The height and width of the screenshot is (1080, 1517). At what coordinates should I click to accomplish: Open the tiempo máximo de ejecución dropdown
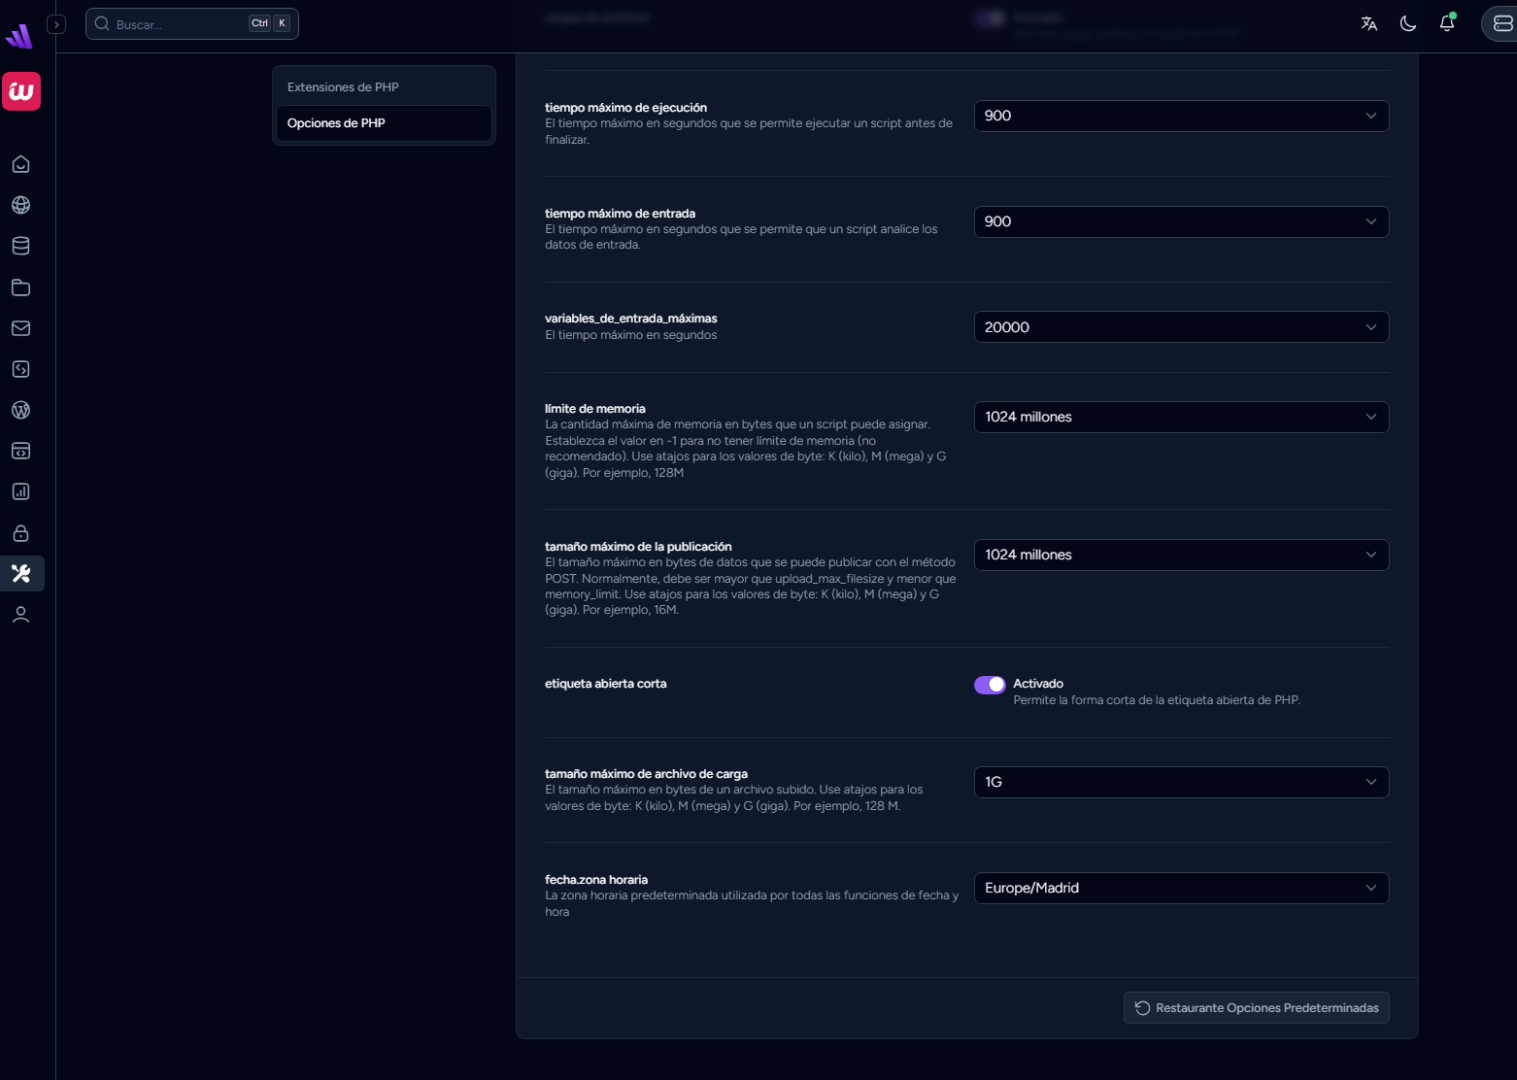point(1180,116)
